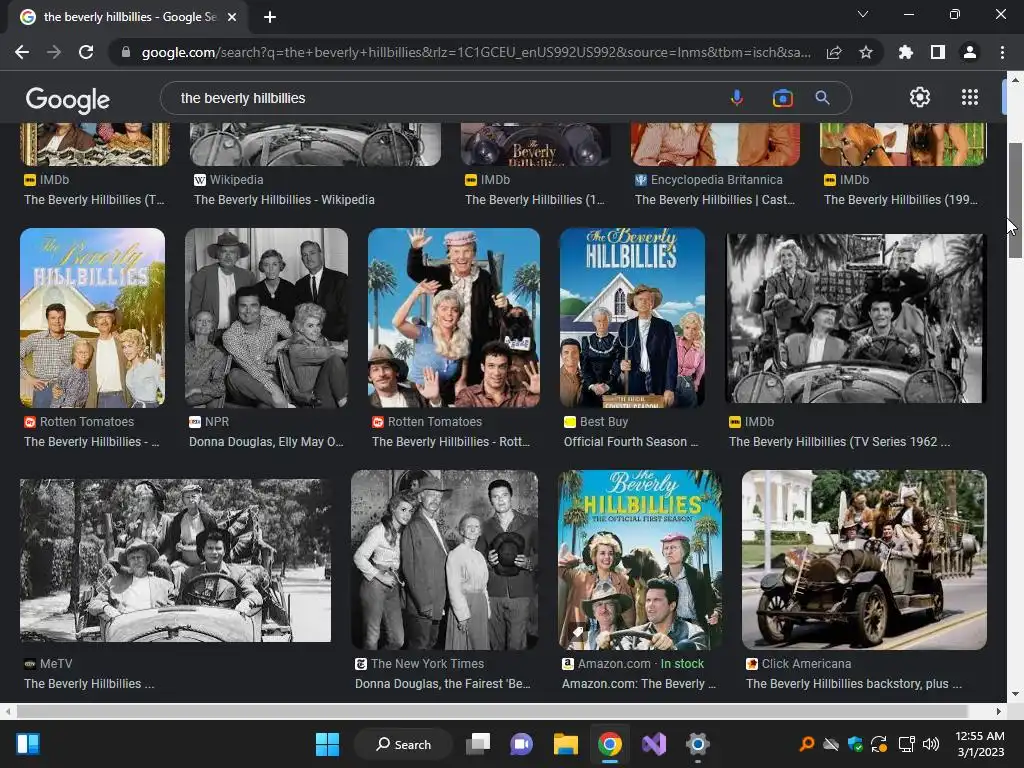This screenshot has width=1024, height=768.
Task: Open the Widgets panel on taskbar
Action: coord(28,744)
